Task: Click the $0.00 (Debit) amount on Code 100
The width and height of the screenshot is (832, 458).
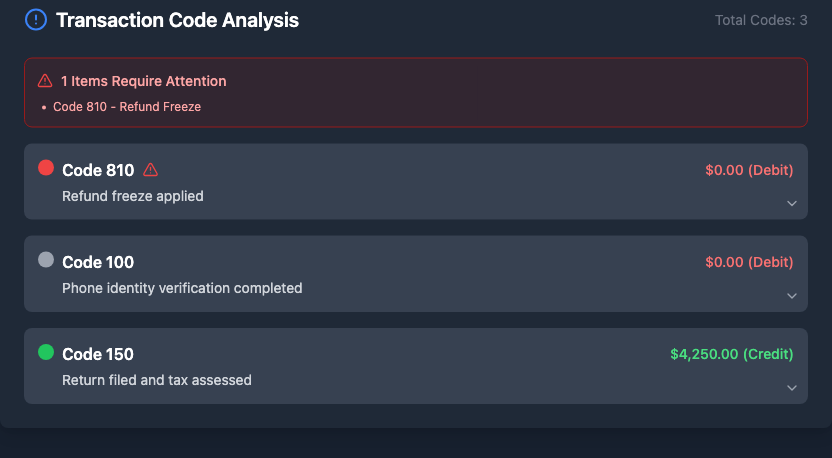Action: (749, 262)
